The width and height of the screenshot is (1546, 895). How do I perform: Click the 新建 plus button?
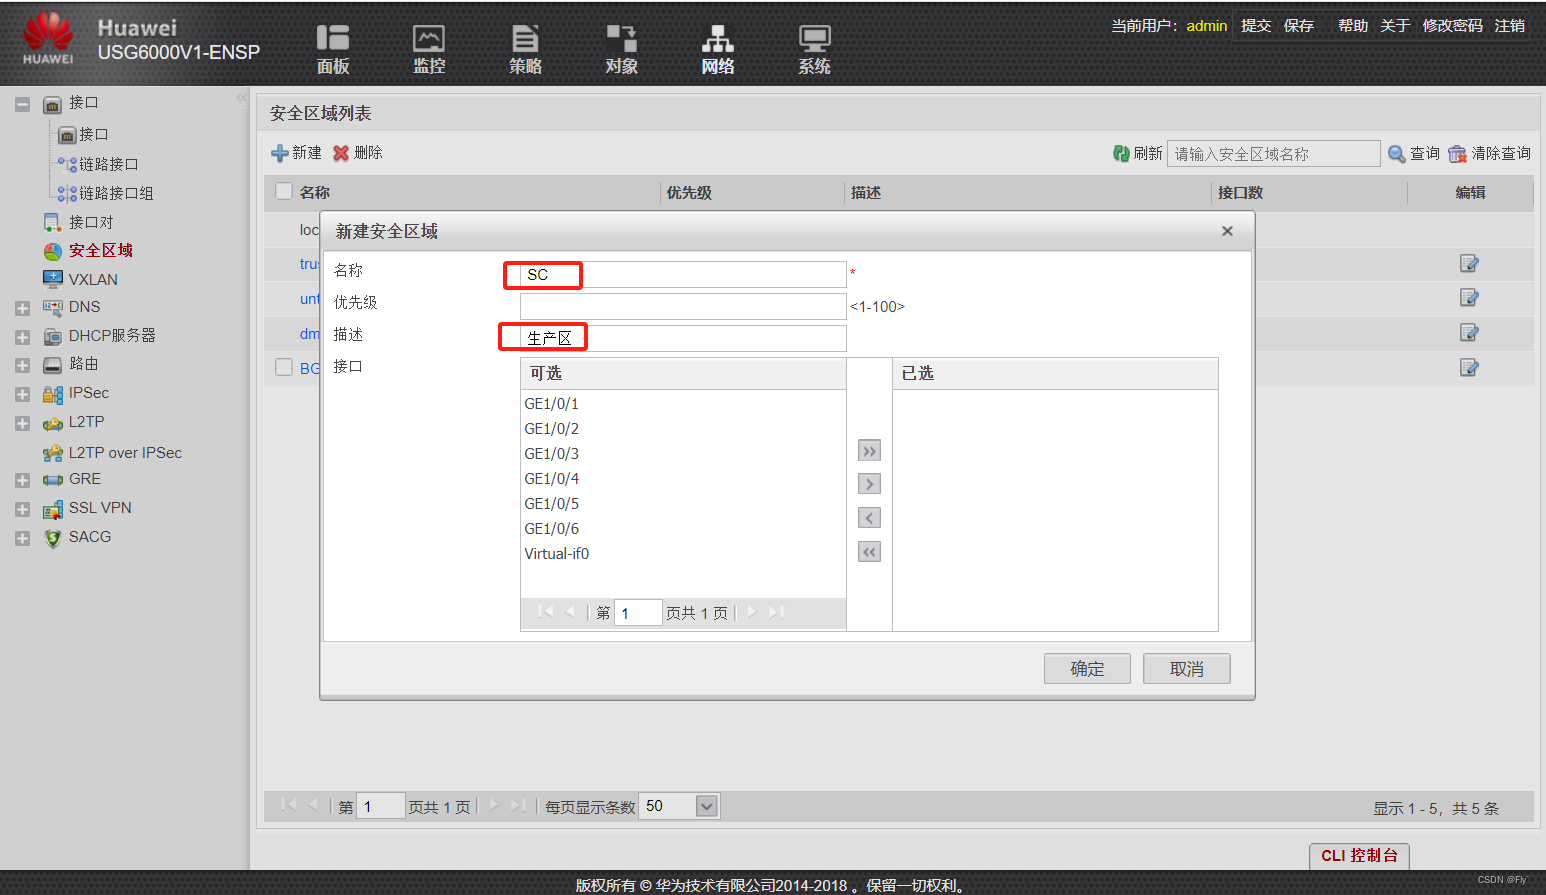pos(297,153)
